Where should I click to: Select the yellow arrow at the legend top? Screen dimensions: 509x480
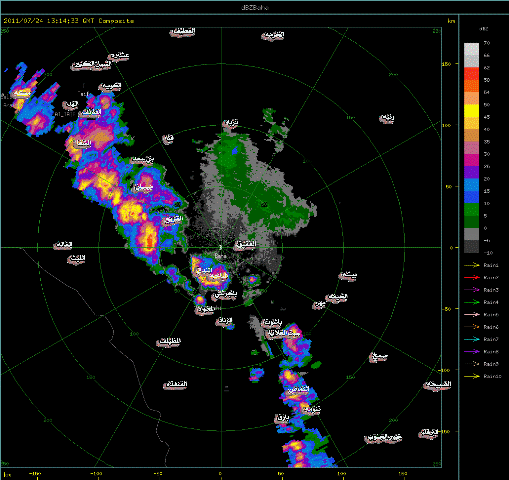point(472,265)
